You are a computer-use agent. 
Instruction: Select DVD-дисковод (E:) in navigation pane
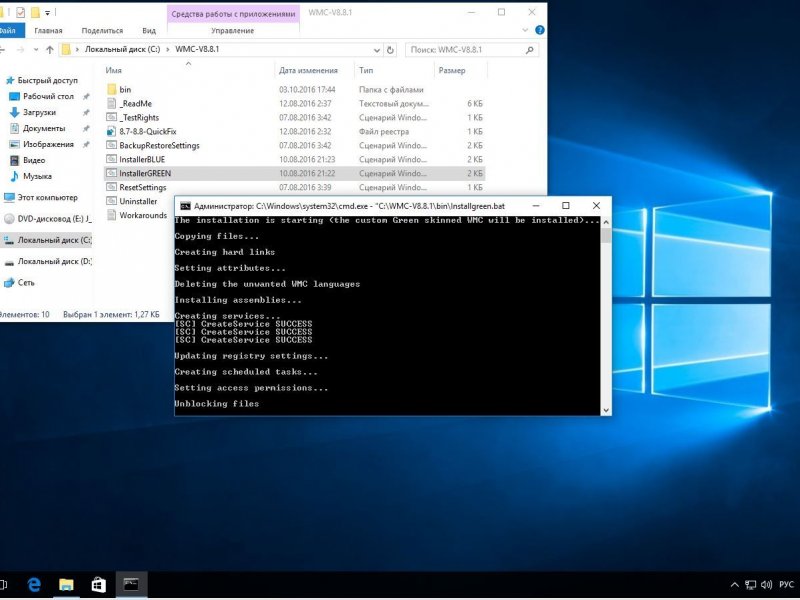[54, 219]
